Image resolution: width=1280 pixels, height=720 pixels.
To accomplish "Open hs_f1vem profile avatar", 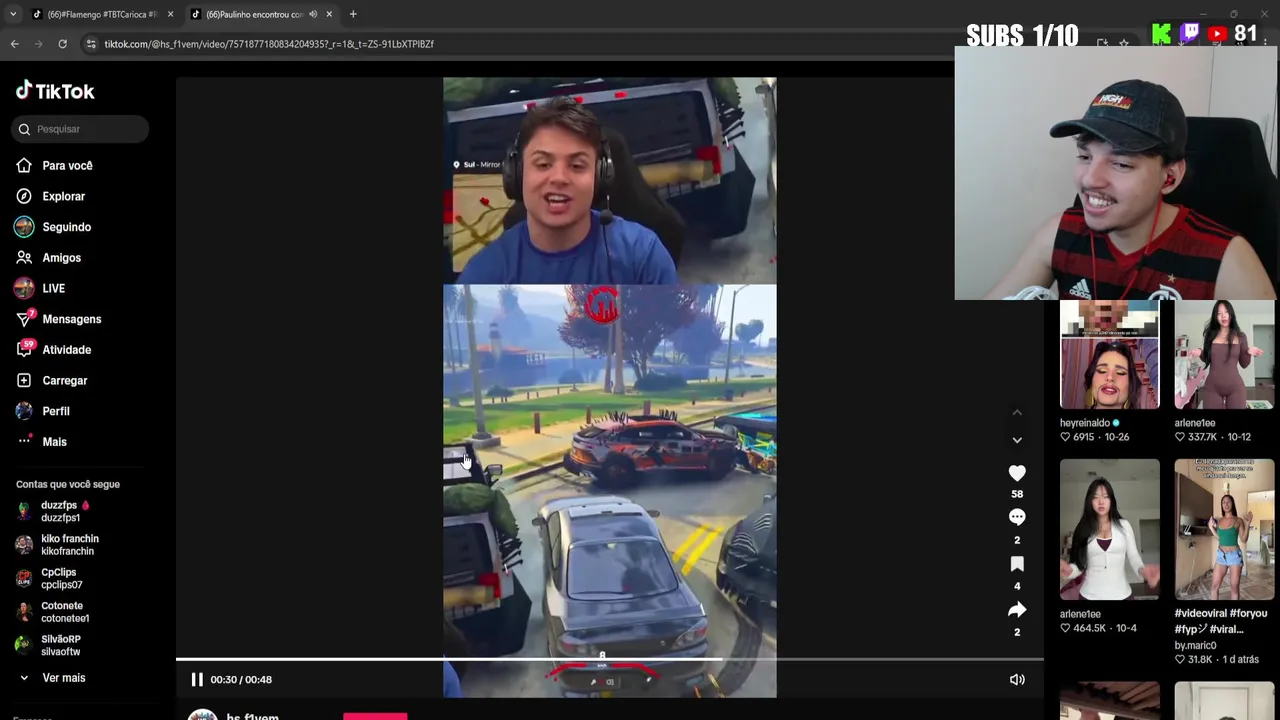I will 203,715.
